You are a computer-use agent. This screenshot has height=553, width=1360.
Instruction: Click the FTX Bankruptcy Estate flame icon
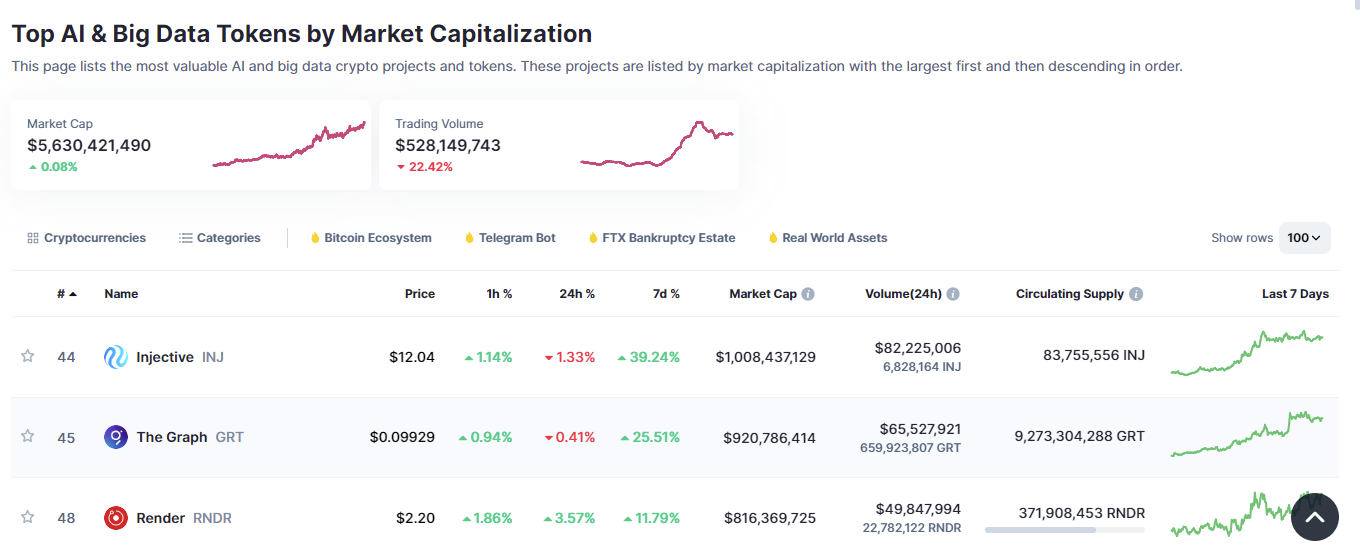pyautogui.click(x=593, y=238)
